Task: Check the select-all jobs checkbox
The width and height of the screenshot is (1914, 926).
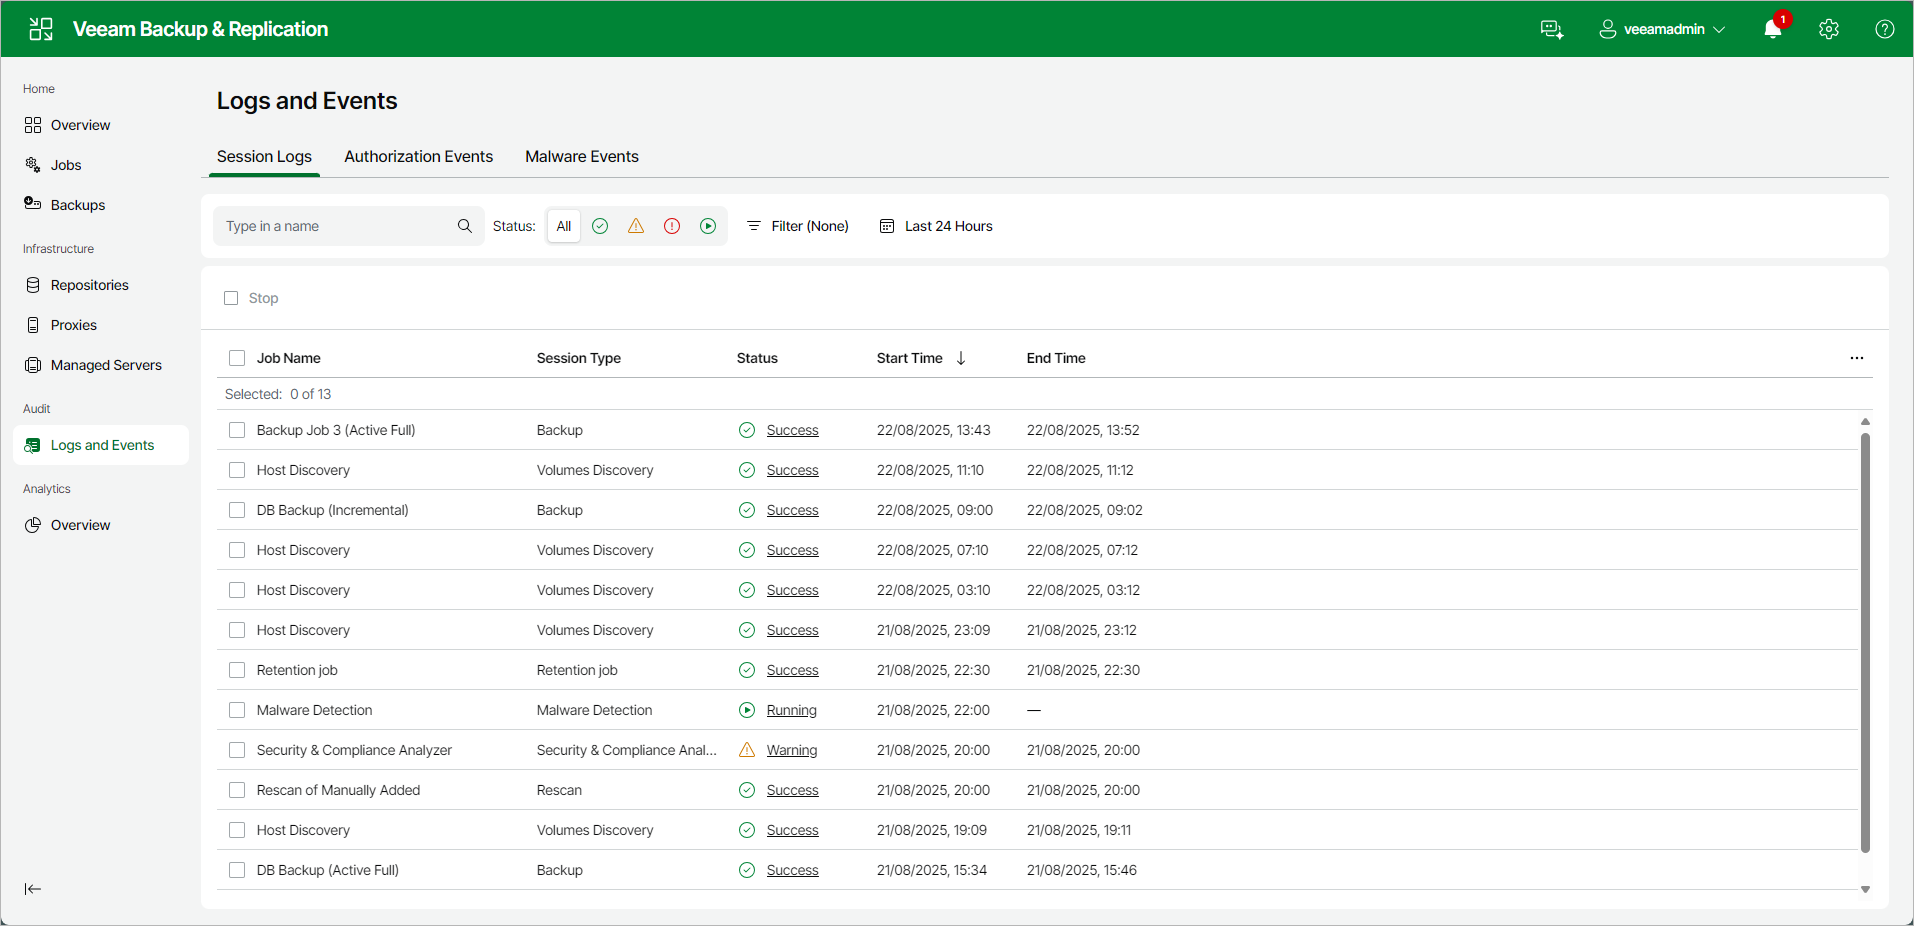Action: click(x=237, y=357)
